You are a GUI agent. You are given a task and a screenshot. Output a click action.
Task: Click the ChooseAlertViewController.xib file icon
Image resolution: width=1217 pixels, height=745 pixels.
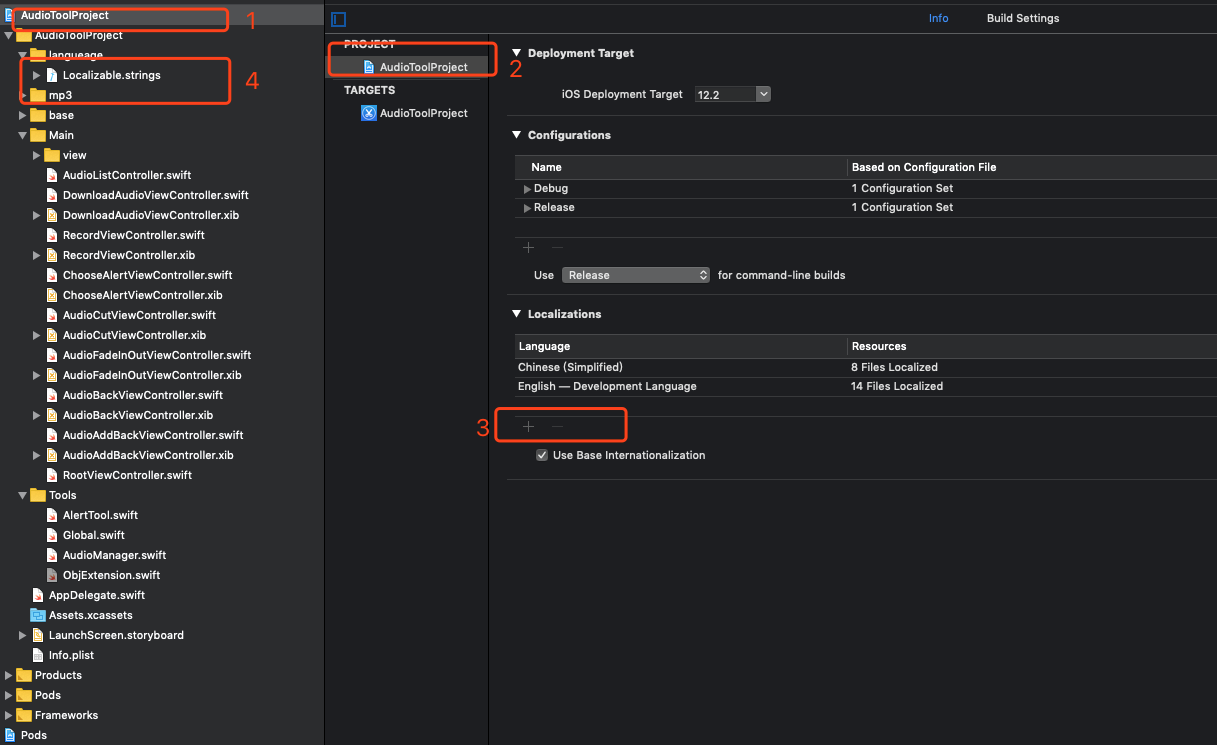[52, 295]
